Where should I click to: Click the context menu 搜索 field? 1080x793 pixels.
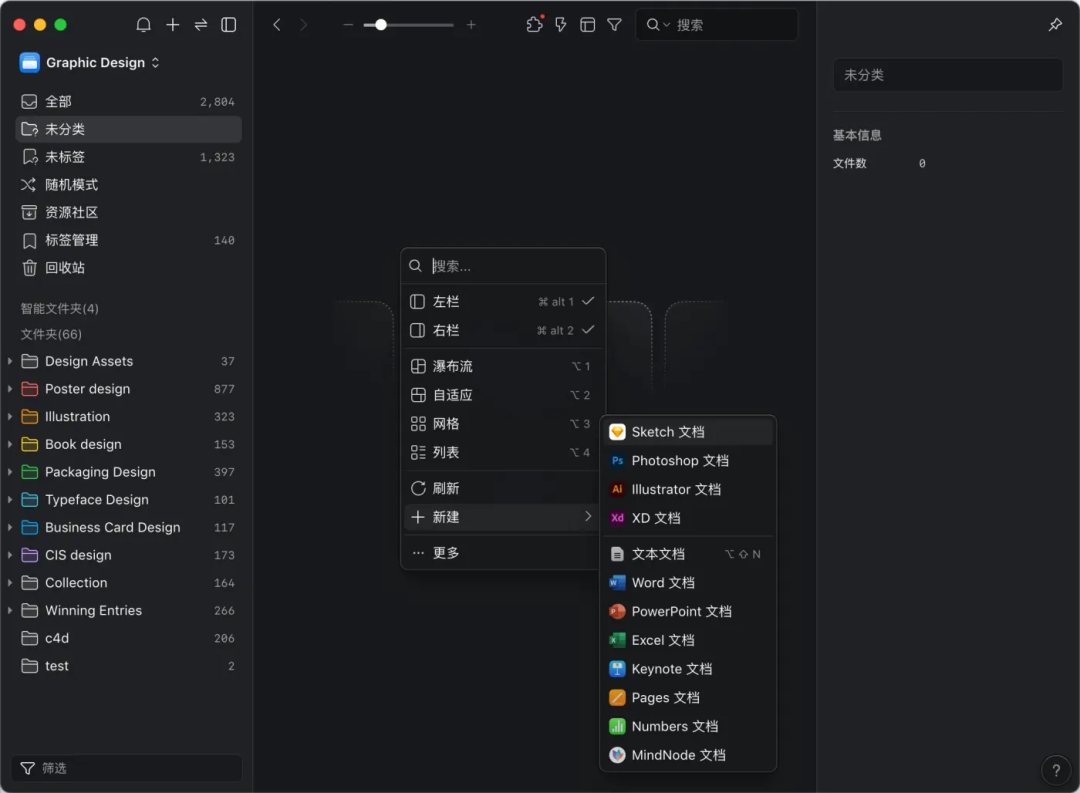click(x=503, y=266)
